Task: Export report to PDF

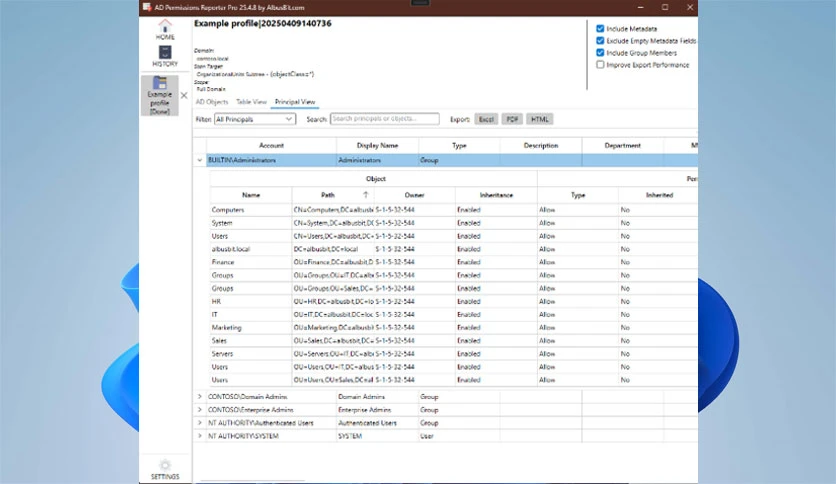Action: pos(512,119)
